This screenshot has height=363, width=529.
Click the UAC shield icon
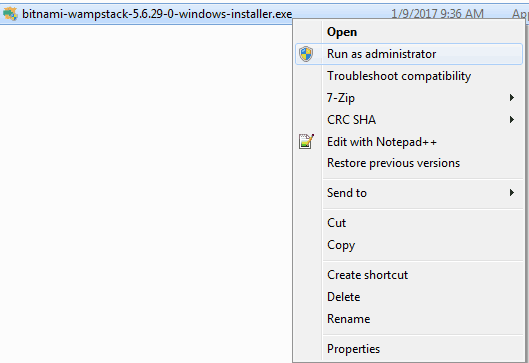click(306, 54)
